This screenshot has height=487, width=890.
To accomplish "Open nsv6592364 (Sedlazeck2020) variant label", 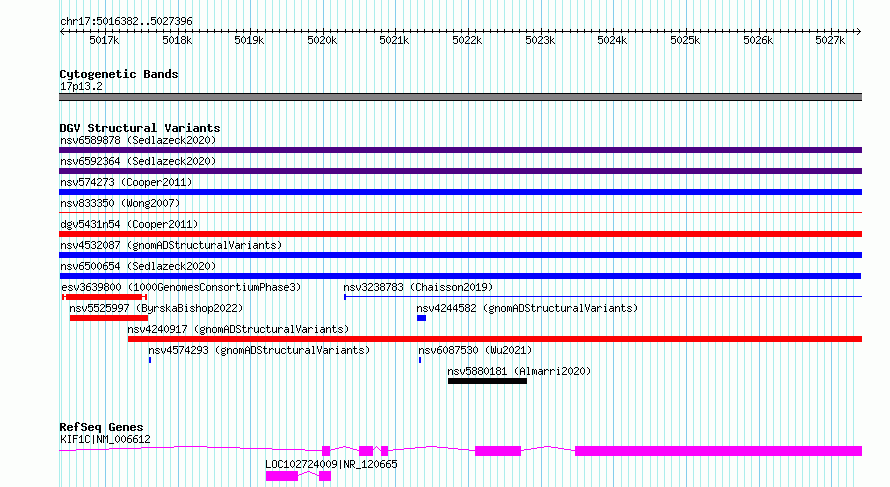I will [x=138, y=161].
